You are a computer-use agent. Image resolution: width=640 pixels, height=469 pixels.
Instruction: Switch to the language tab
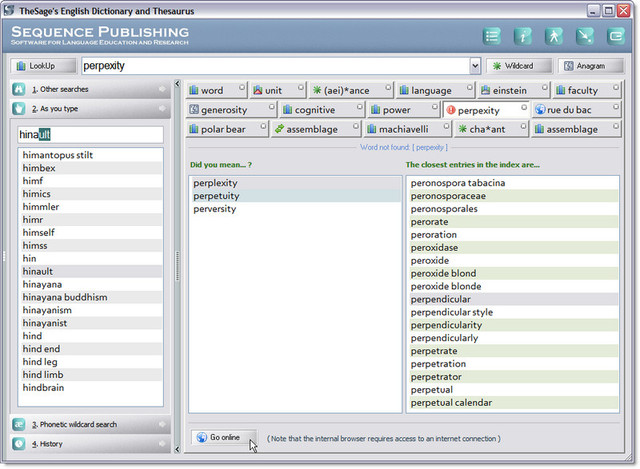click(x=436, y=90)
